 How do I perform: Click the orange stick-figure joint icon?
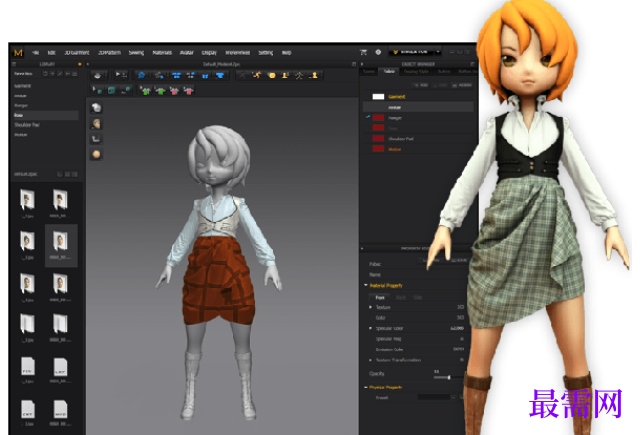pos(299,75)
